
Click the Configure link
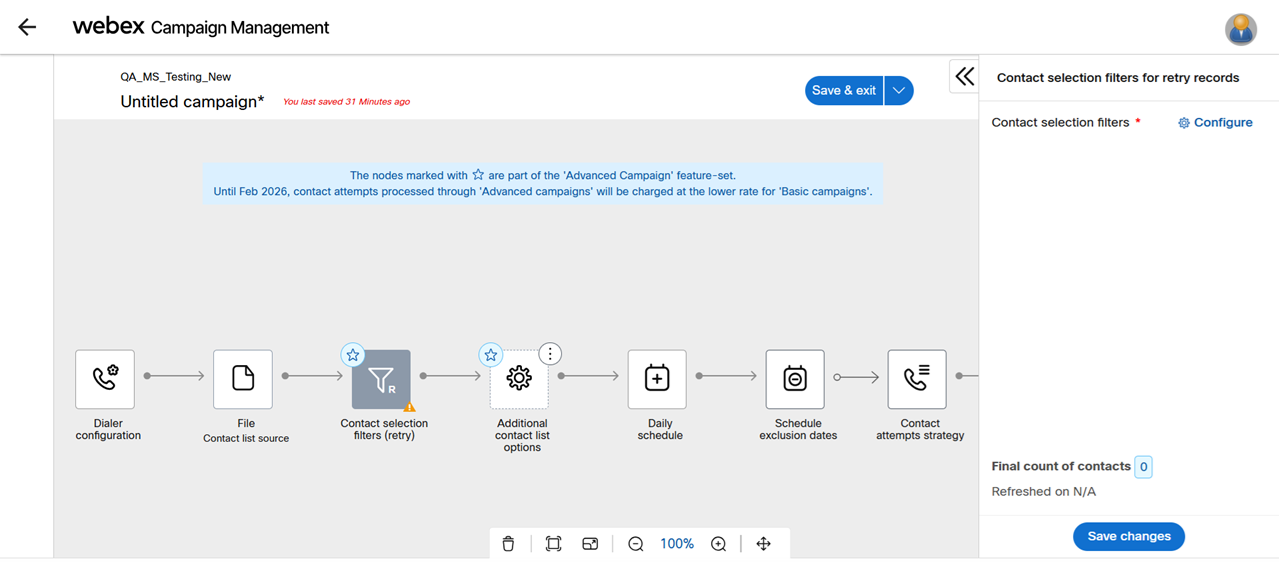click(1215, 122)
